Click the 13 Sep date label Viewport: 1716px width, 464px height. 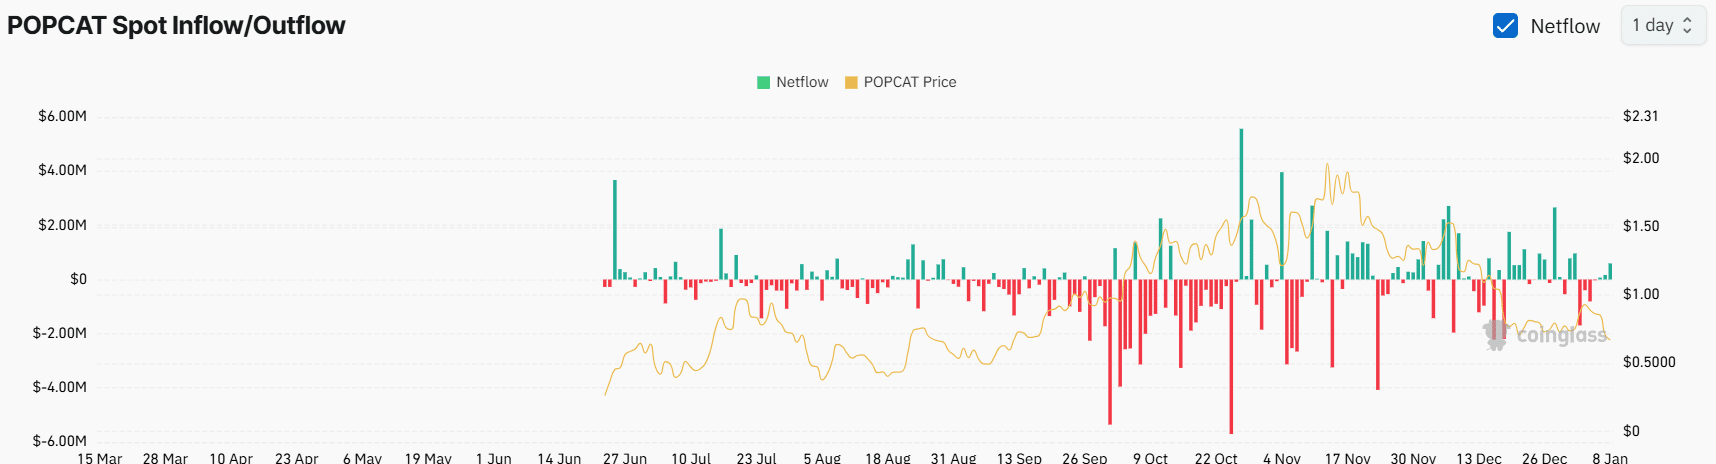tap(1019, 457)
